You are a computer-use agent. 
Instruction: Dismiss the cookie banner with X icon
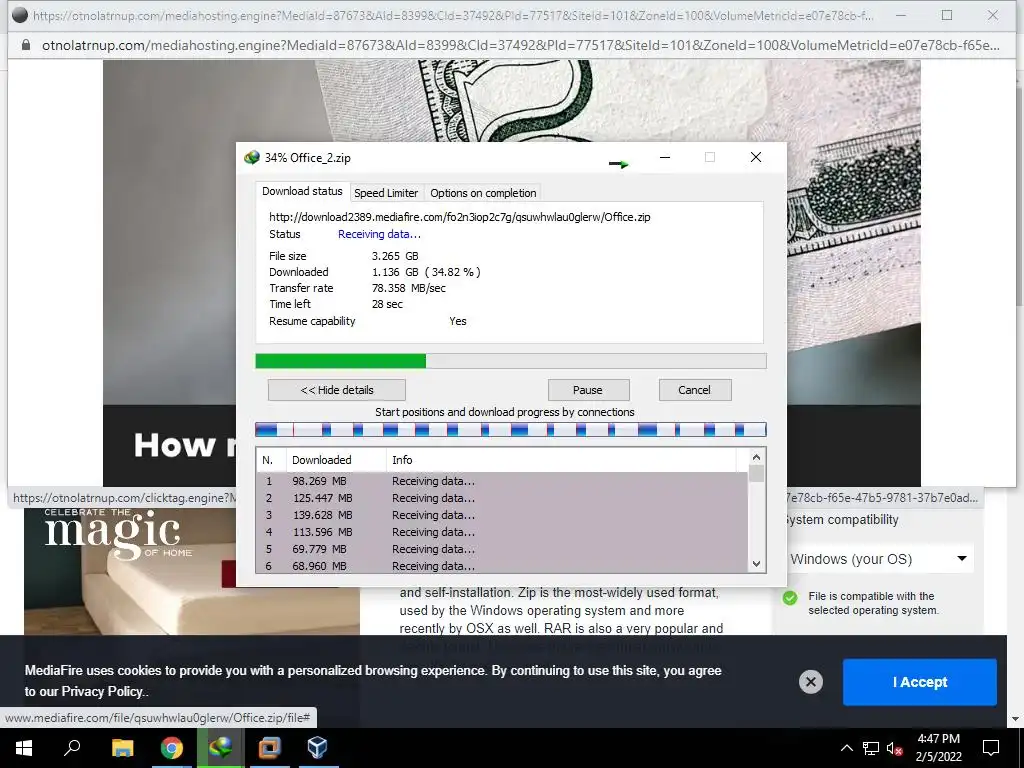pyautogui.click(x=810, y=682)
